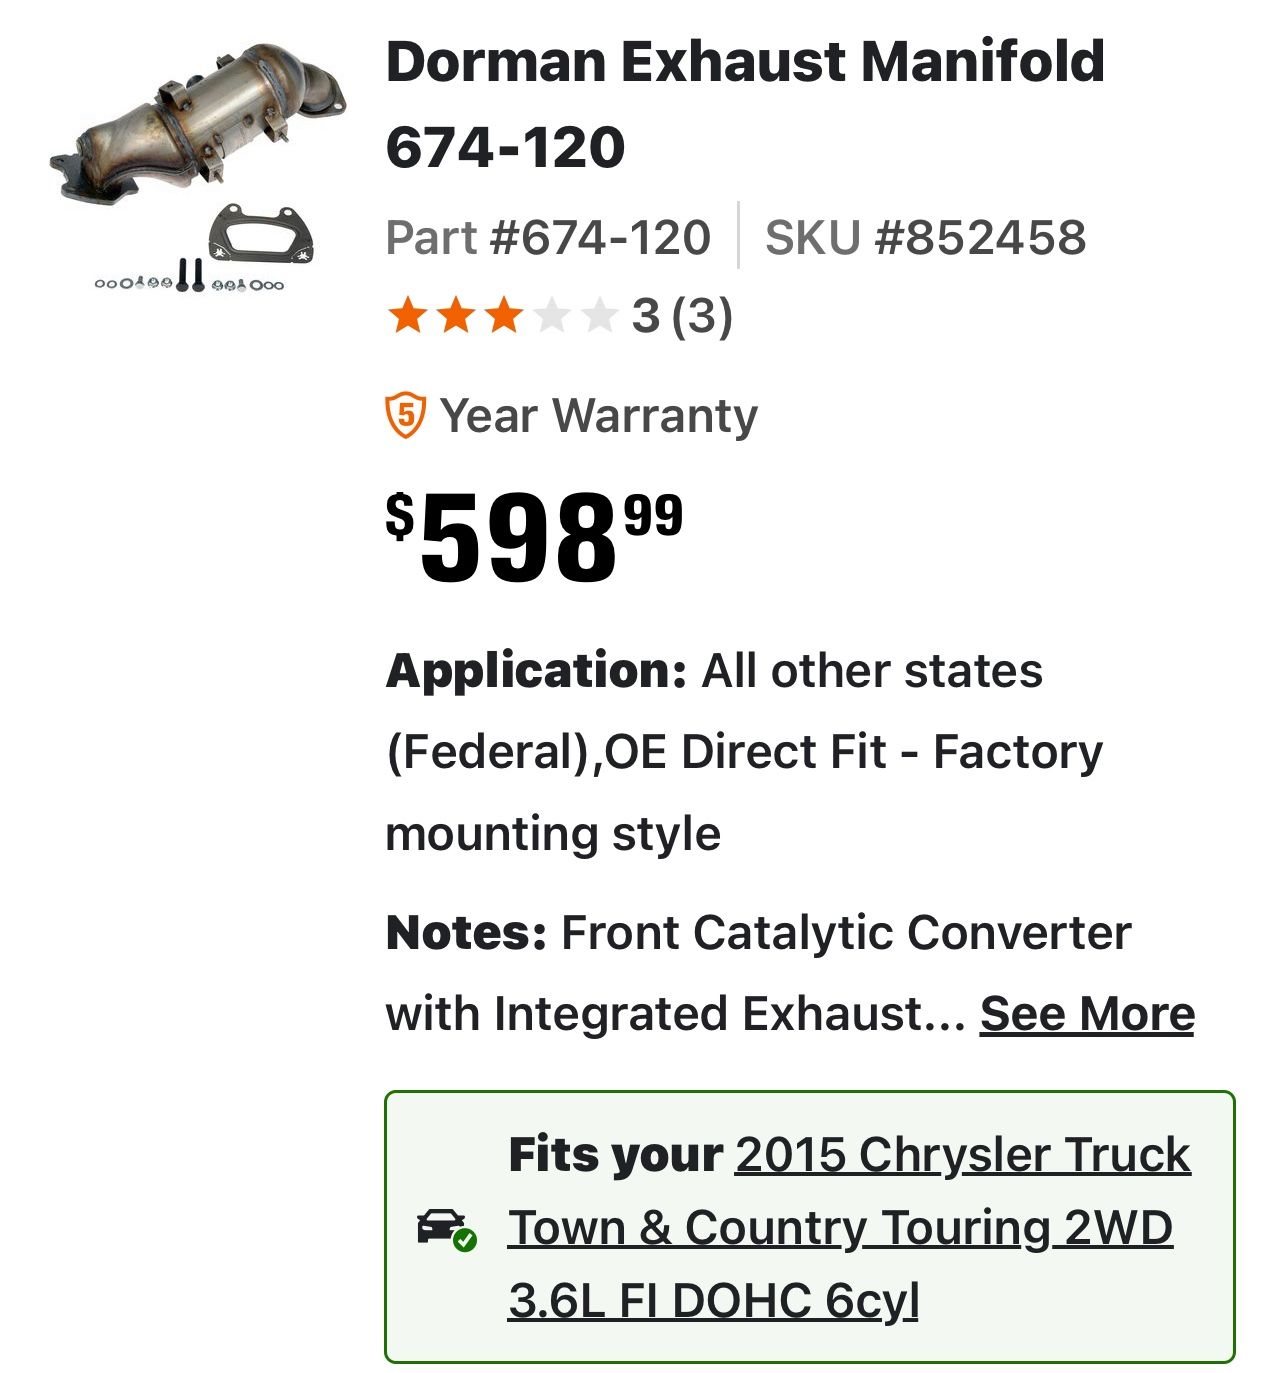Click the "Year Warranty" label

coord(598,415)
